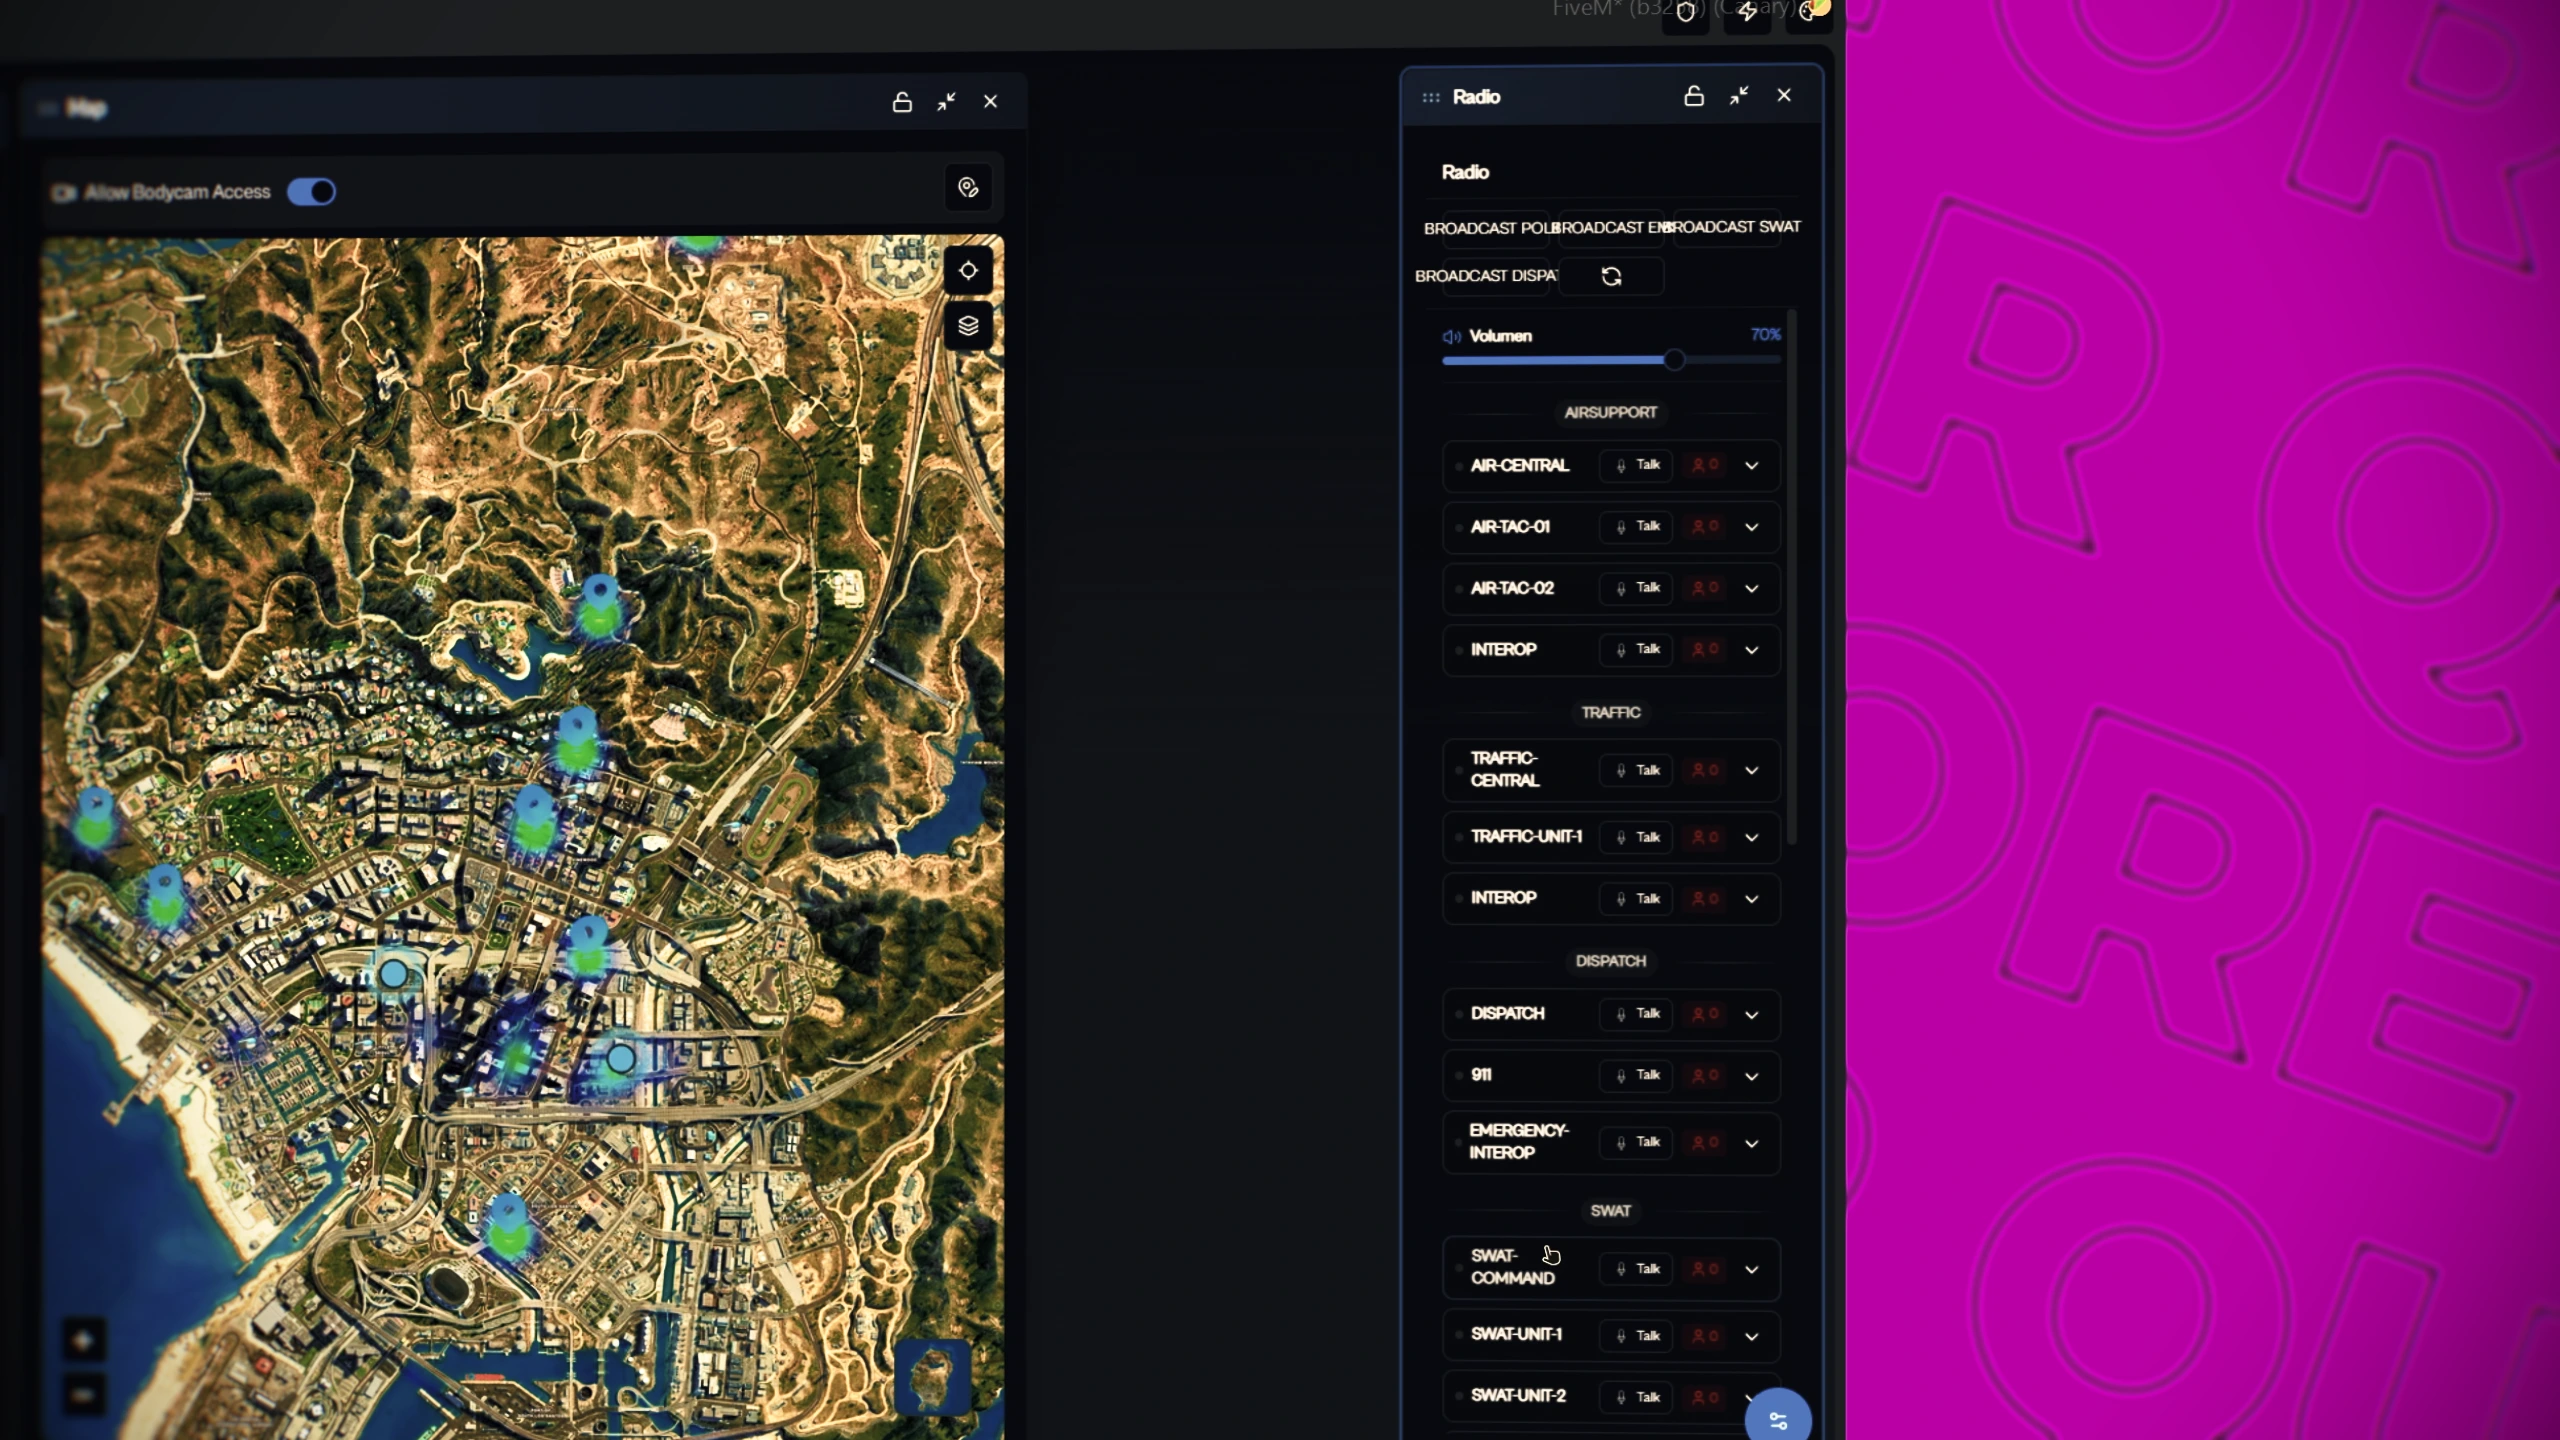Click the member count icon on SWAT-UNIT-1
Viewport: 2560px width, 1440px height.
1705,1336
